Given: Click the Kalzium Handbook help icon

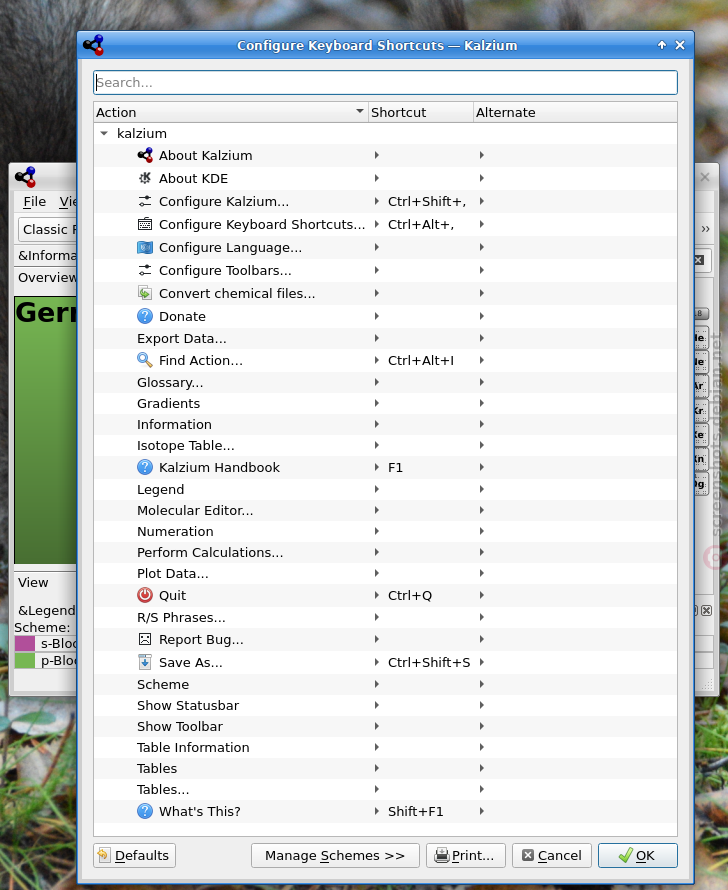Looking at the screenshot, I should click(145, 467).
